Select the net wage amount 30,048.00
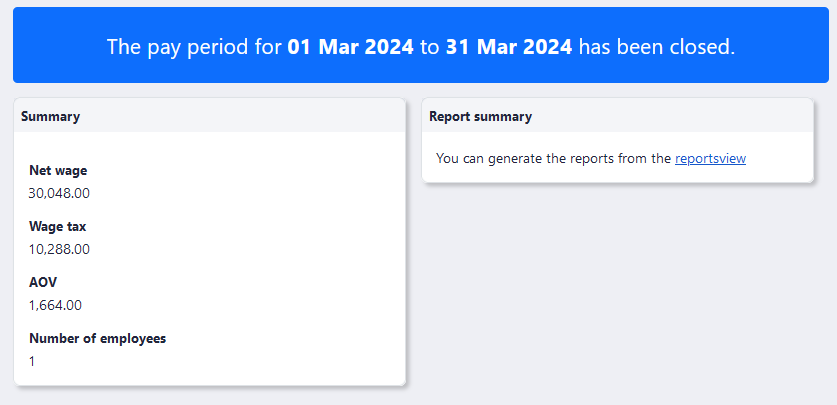 pyautogui.click(x=59, y=193)
